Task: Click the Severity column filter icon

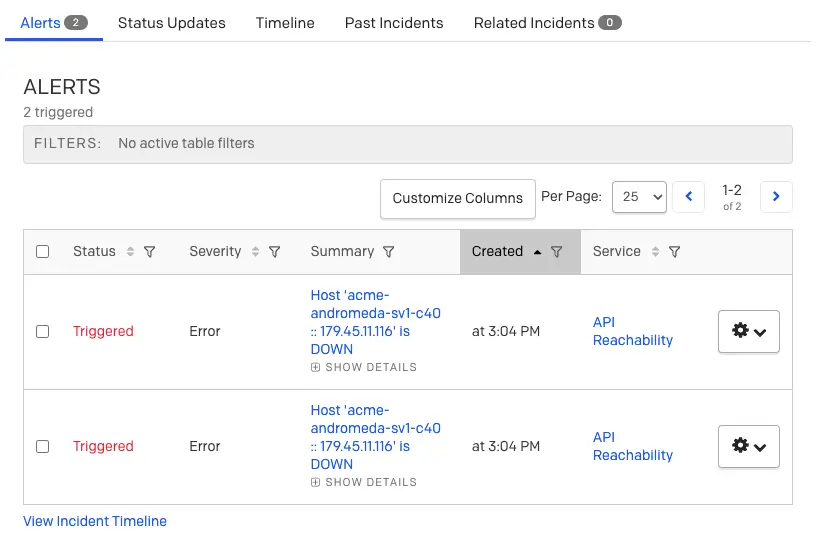Action: (275, 252)
